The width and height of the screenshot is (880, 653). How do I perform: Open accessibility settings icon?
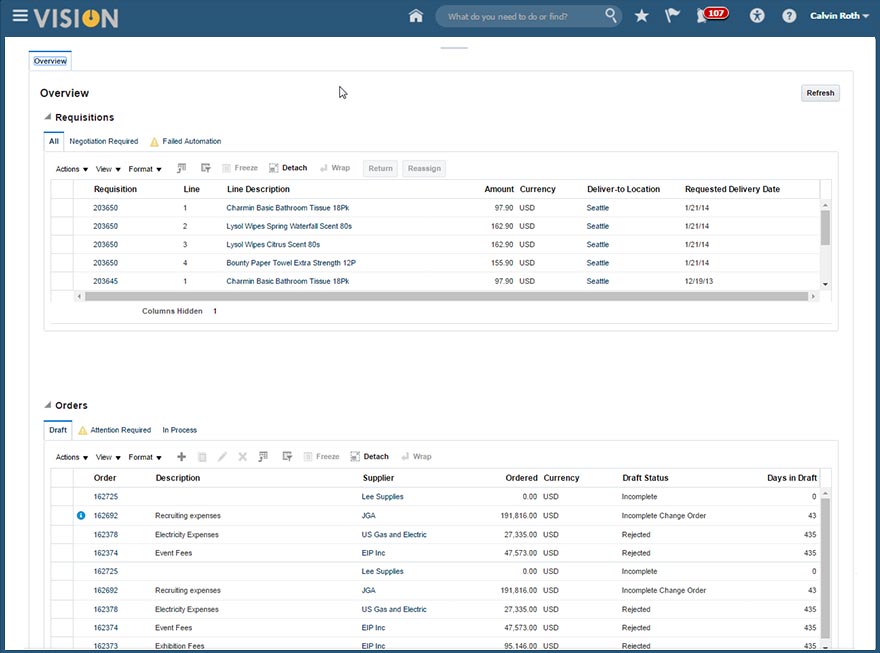point(757,16)
